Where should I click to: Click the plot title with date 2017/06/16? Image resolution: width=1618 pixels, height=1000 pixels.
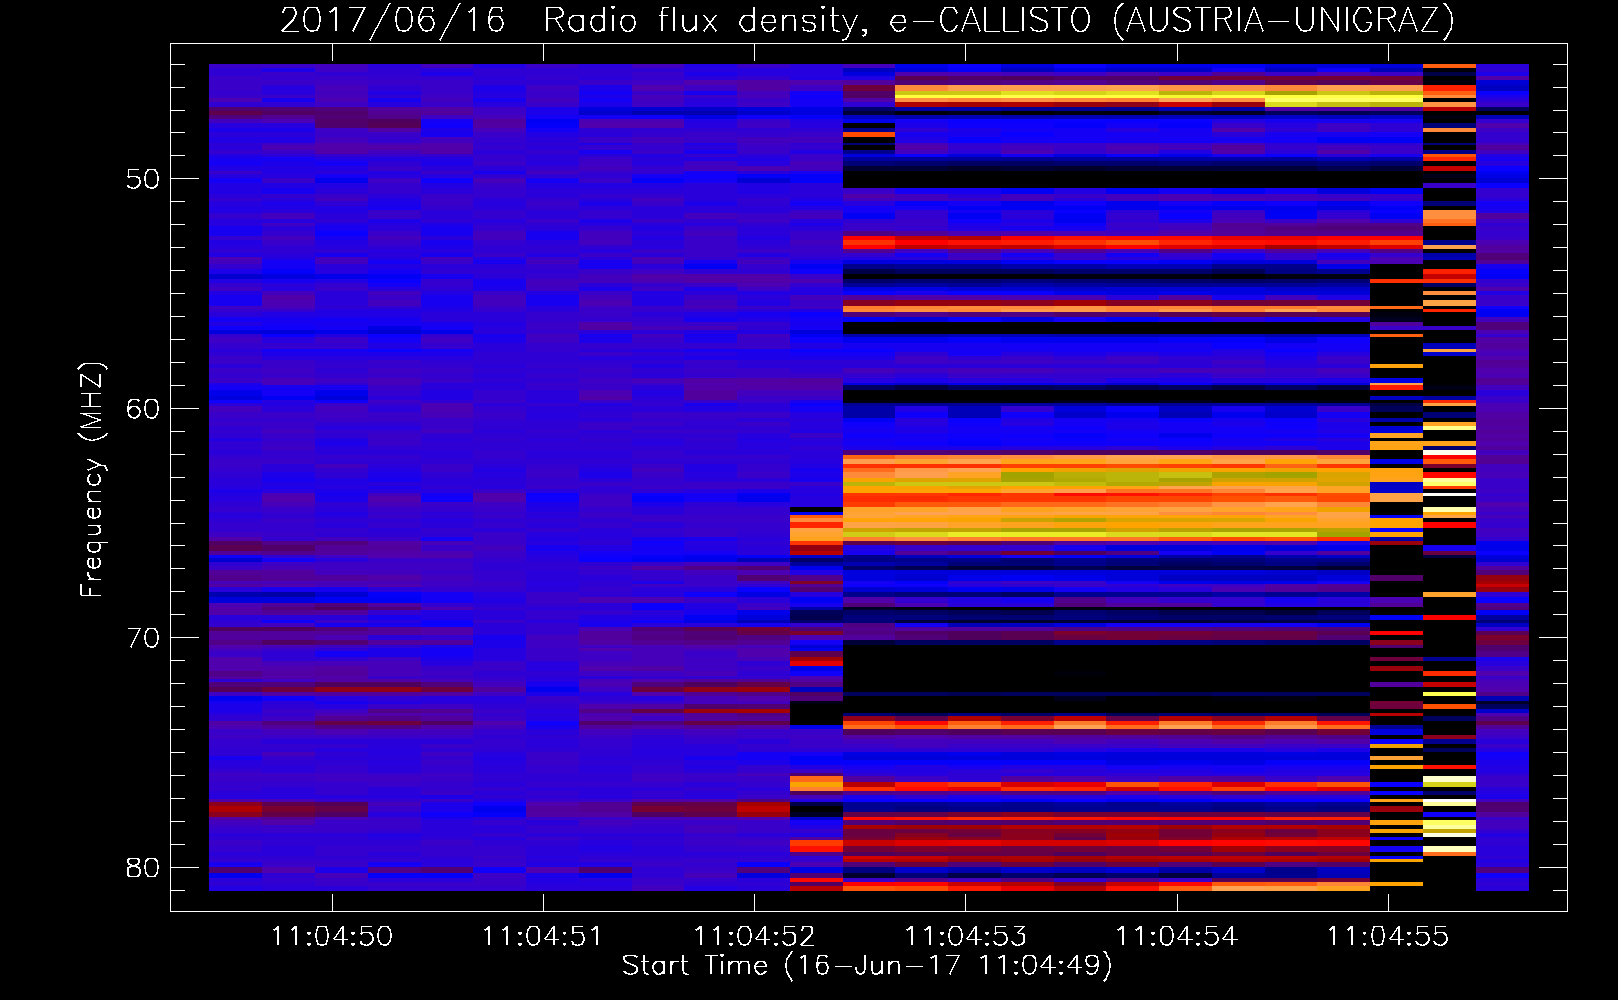pos(867,20)
